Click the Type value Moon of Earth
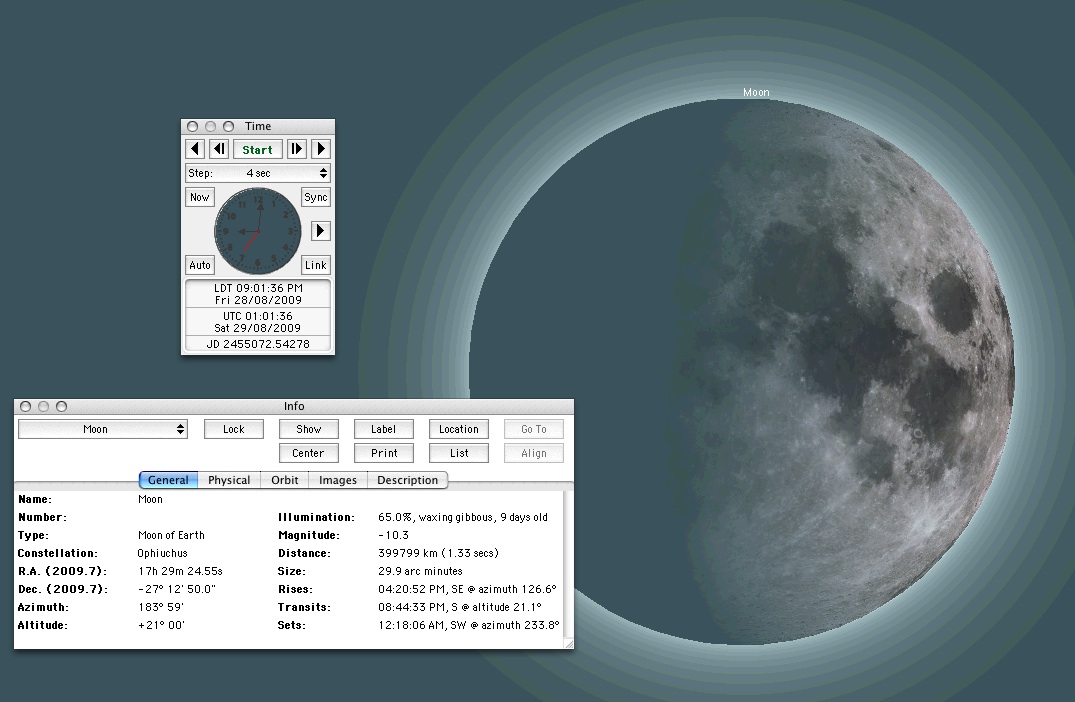 (x=171, y=535)
